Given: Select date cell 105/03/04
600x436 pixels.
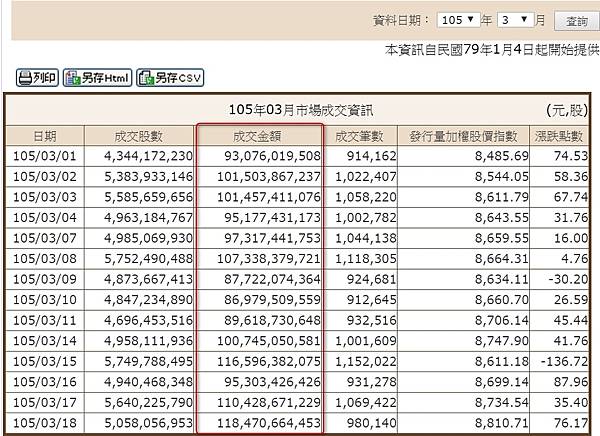Looking at the screenshot, I should pos(45,218).
